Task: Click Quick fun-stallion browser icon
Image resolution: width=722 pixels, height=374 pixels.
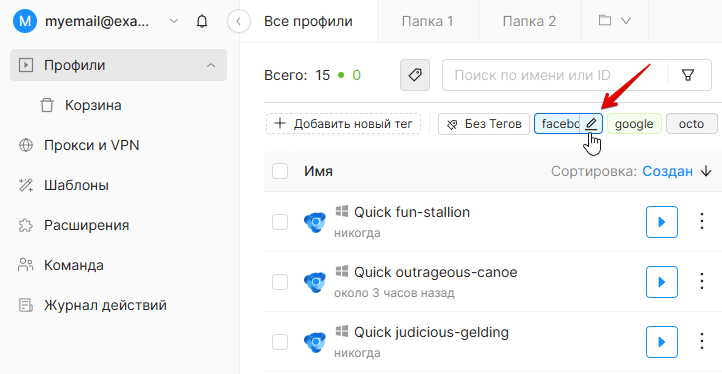Action: pos(315,222)
